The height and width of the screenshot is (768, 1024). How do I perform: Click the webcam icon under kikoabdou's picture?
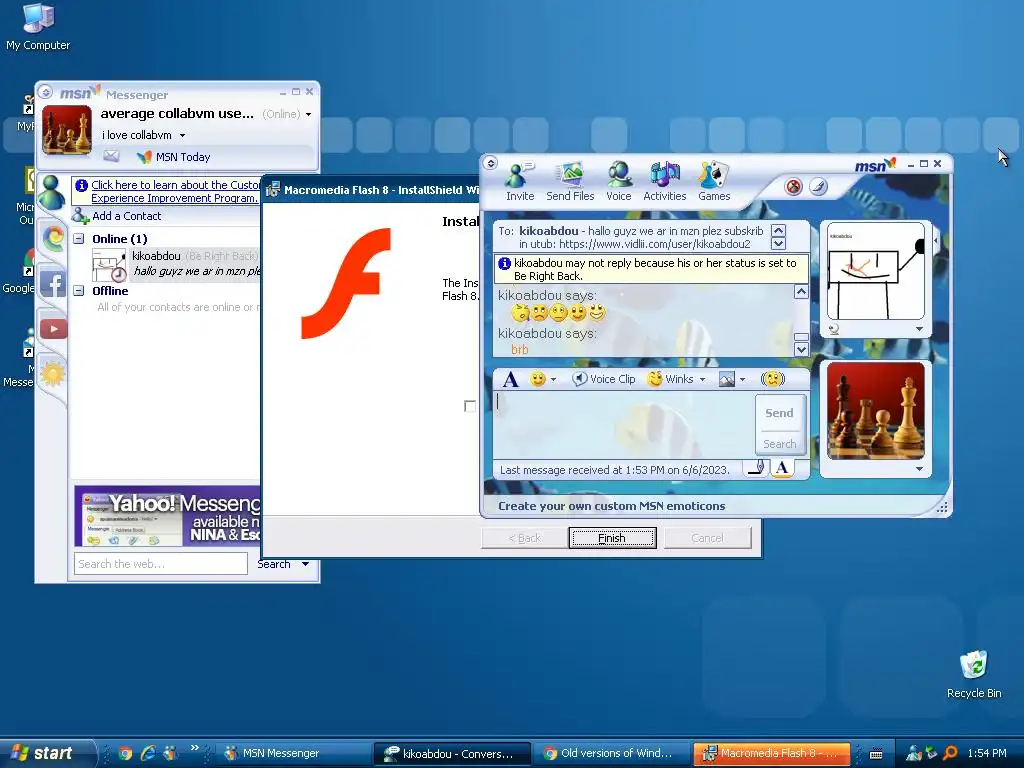(834, 329)
